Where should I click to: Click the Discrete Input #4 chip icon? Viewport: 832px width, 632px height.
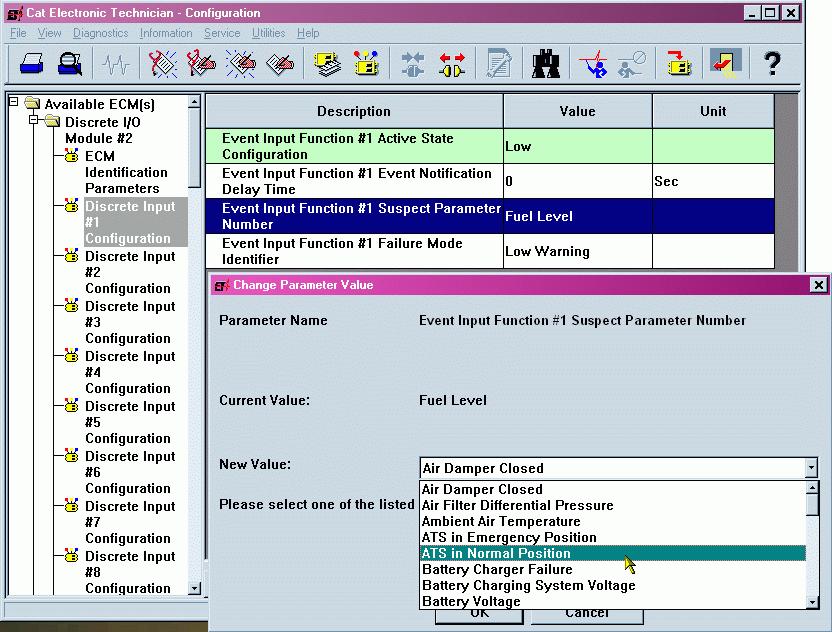[71, 355]
